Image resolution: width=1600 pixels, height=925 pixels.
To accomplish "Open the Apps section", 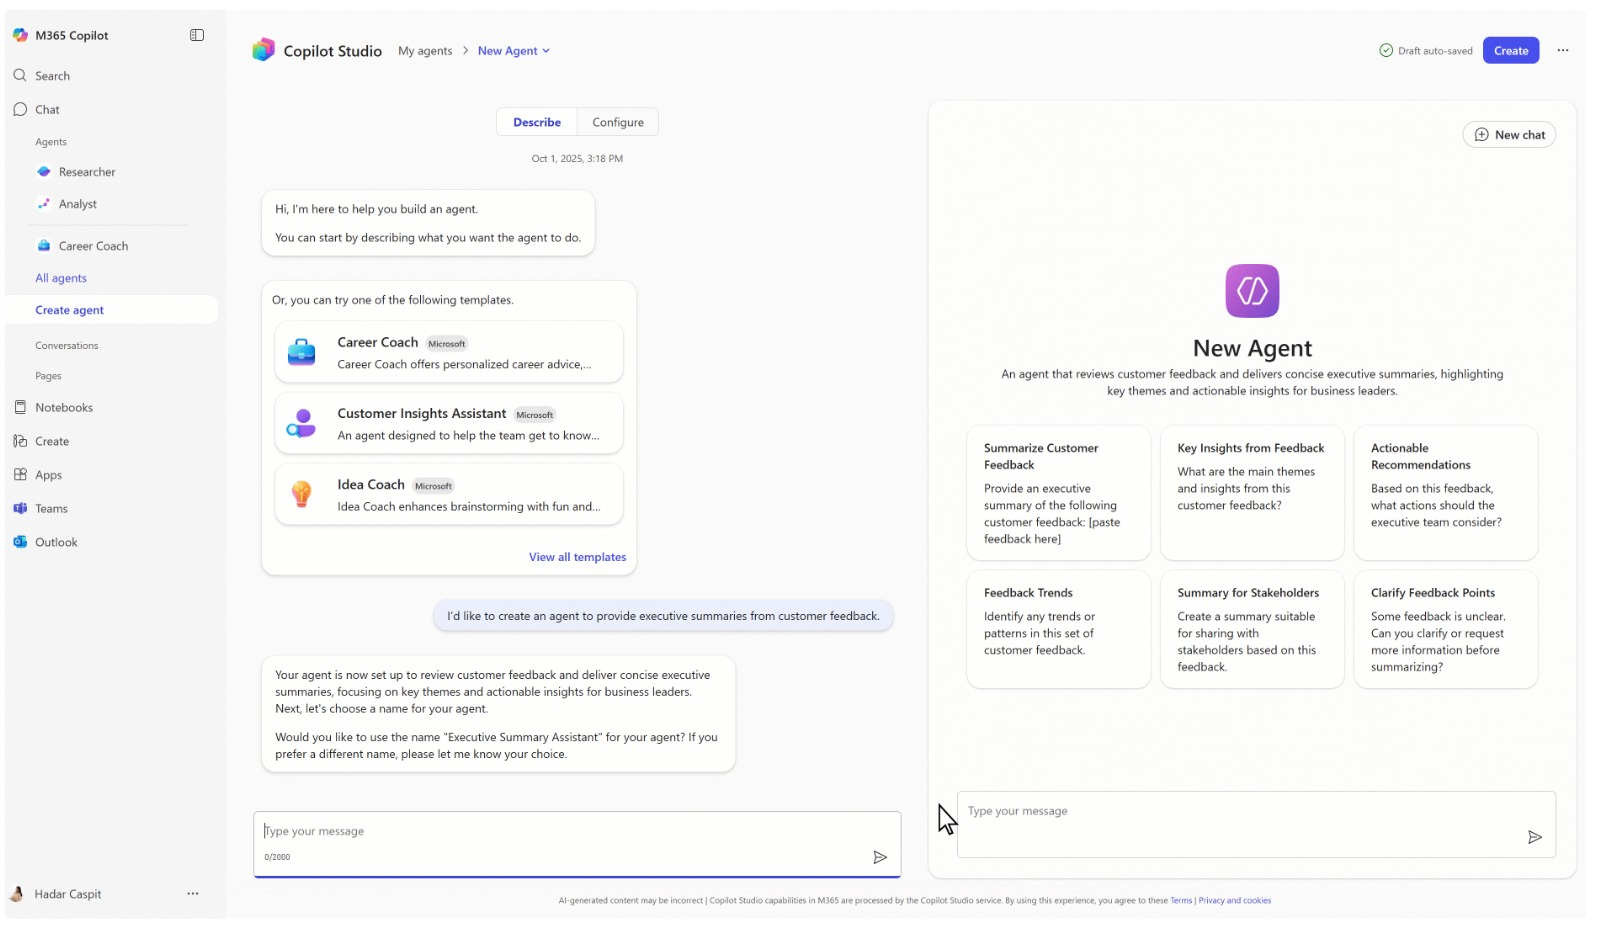I will pos(47,474).
